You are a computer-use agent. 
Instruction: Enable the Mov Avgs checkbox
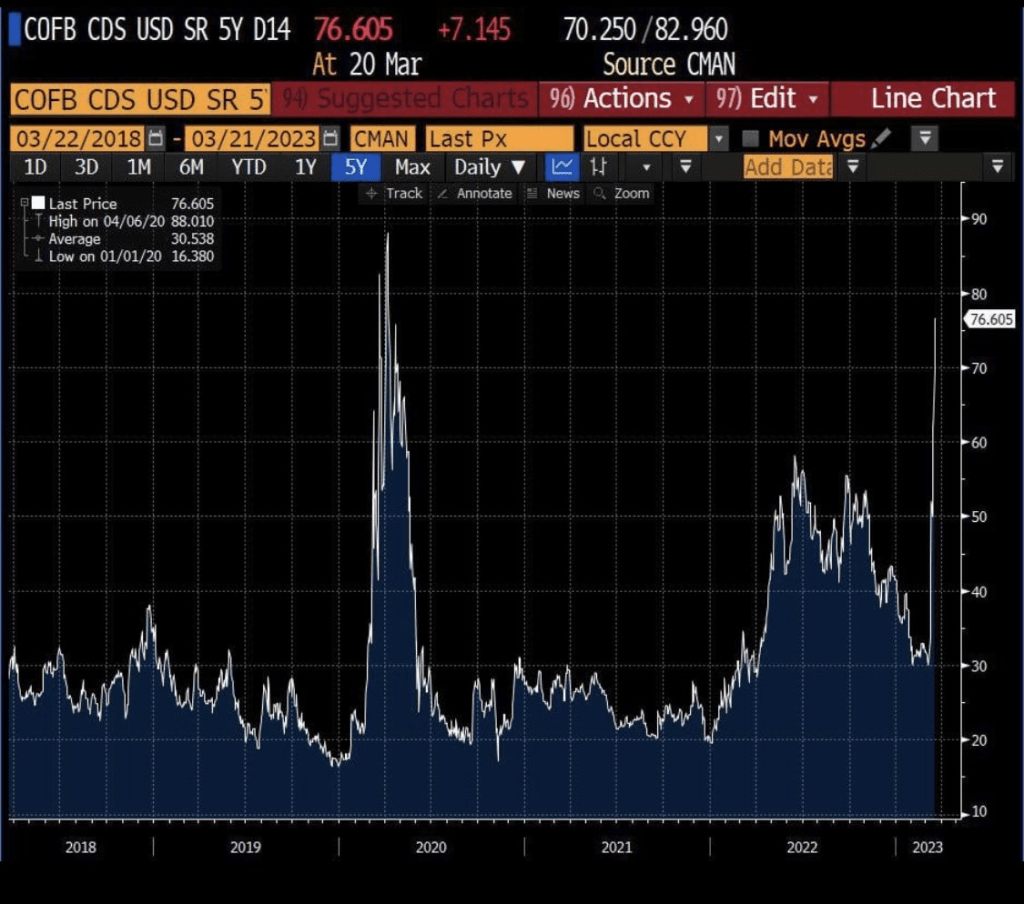click(752, 138)
